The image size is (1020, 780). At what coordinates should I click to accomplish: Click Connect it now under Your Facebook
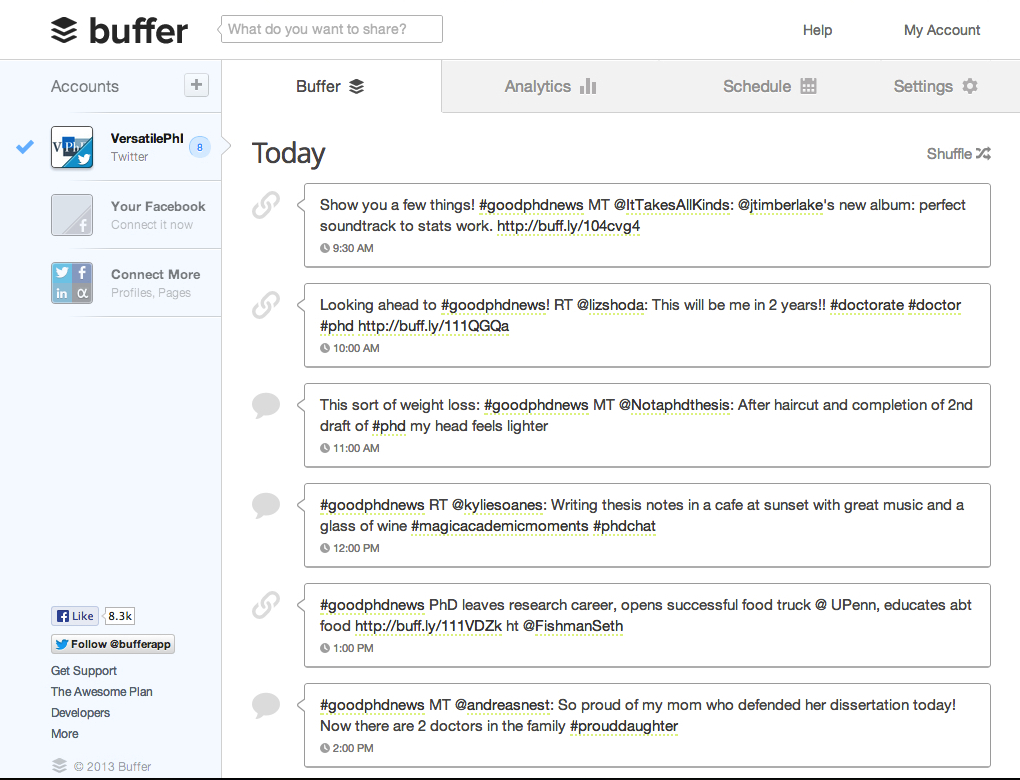click(x=152, y=224)
